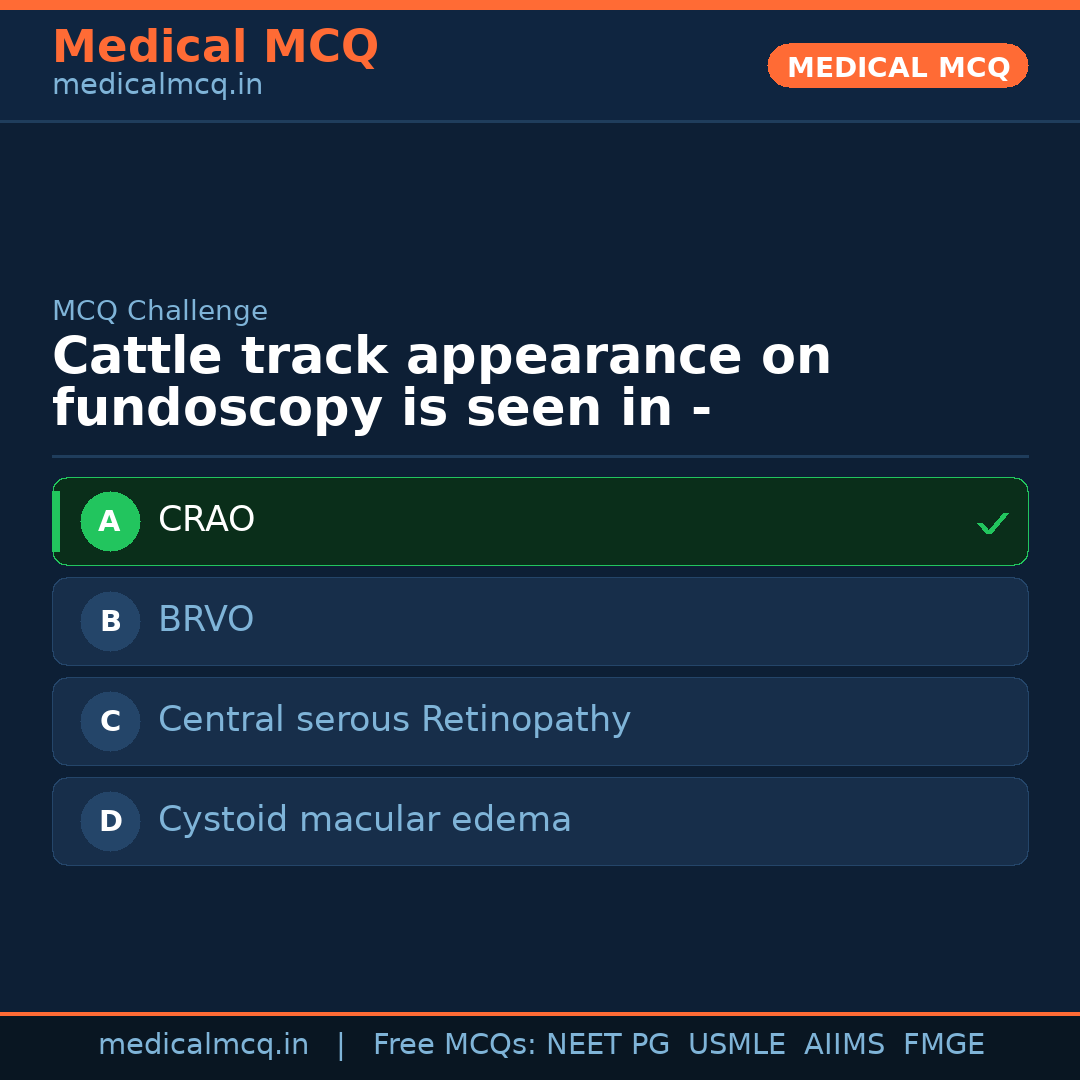Click the circular D badge icon
Image resolution: width=1080 pixels, height=1080 pixels.
[110, 821]
